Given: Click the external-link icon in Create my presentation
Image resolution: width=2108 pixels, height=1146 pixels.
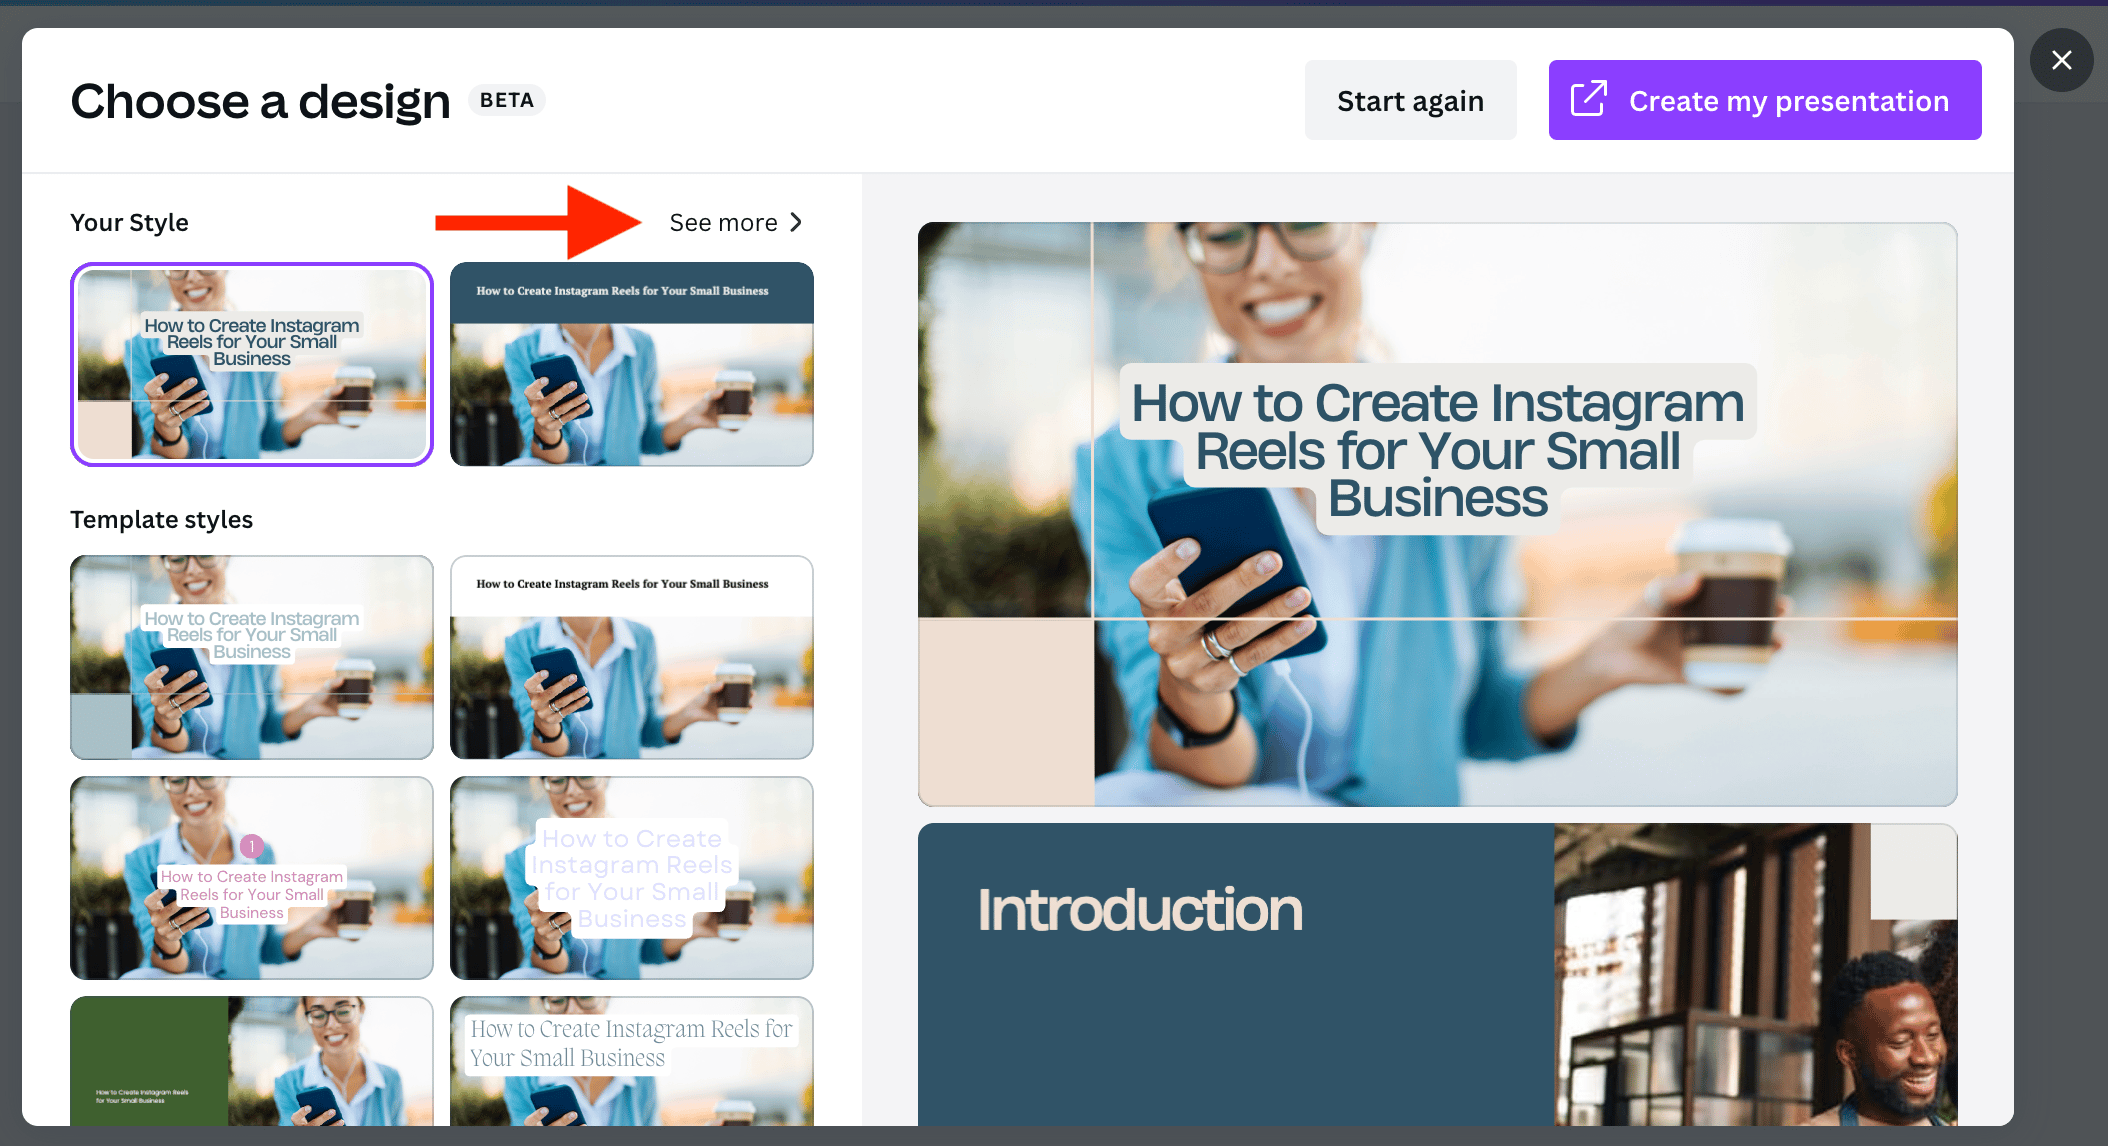Looking at the screenshot, I should pyautogui.click(x=1588, y=100).
